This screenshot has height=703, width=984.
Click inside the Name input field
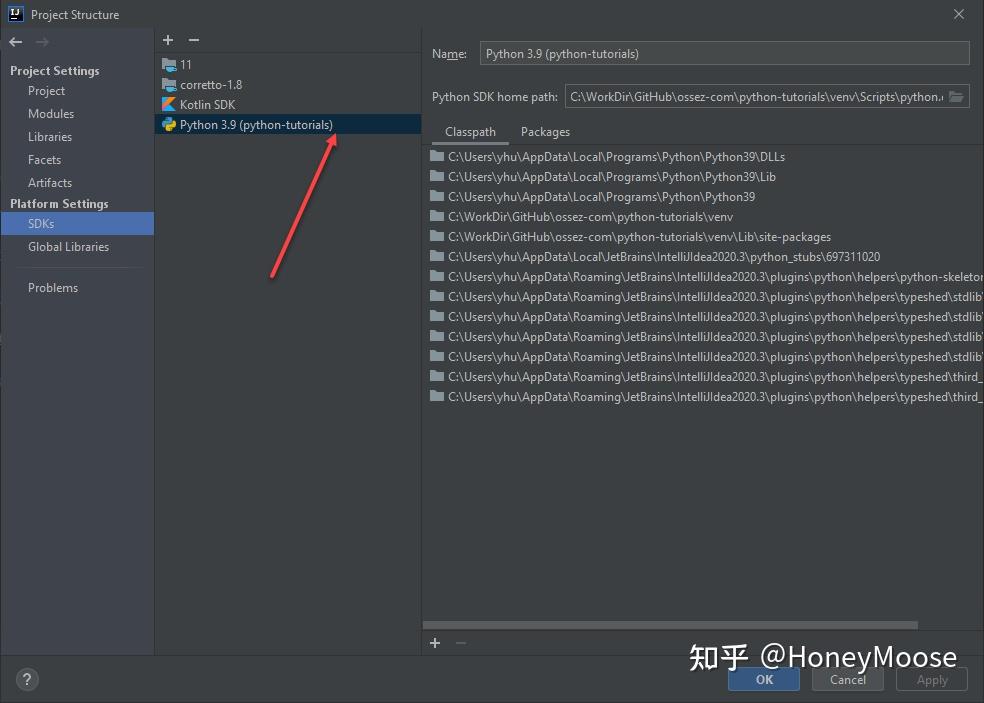pyautogui.click(x=700, y=52)
